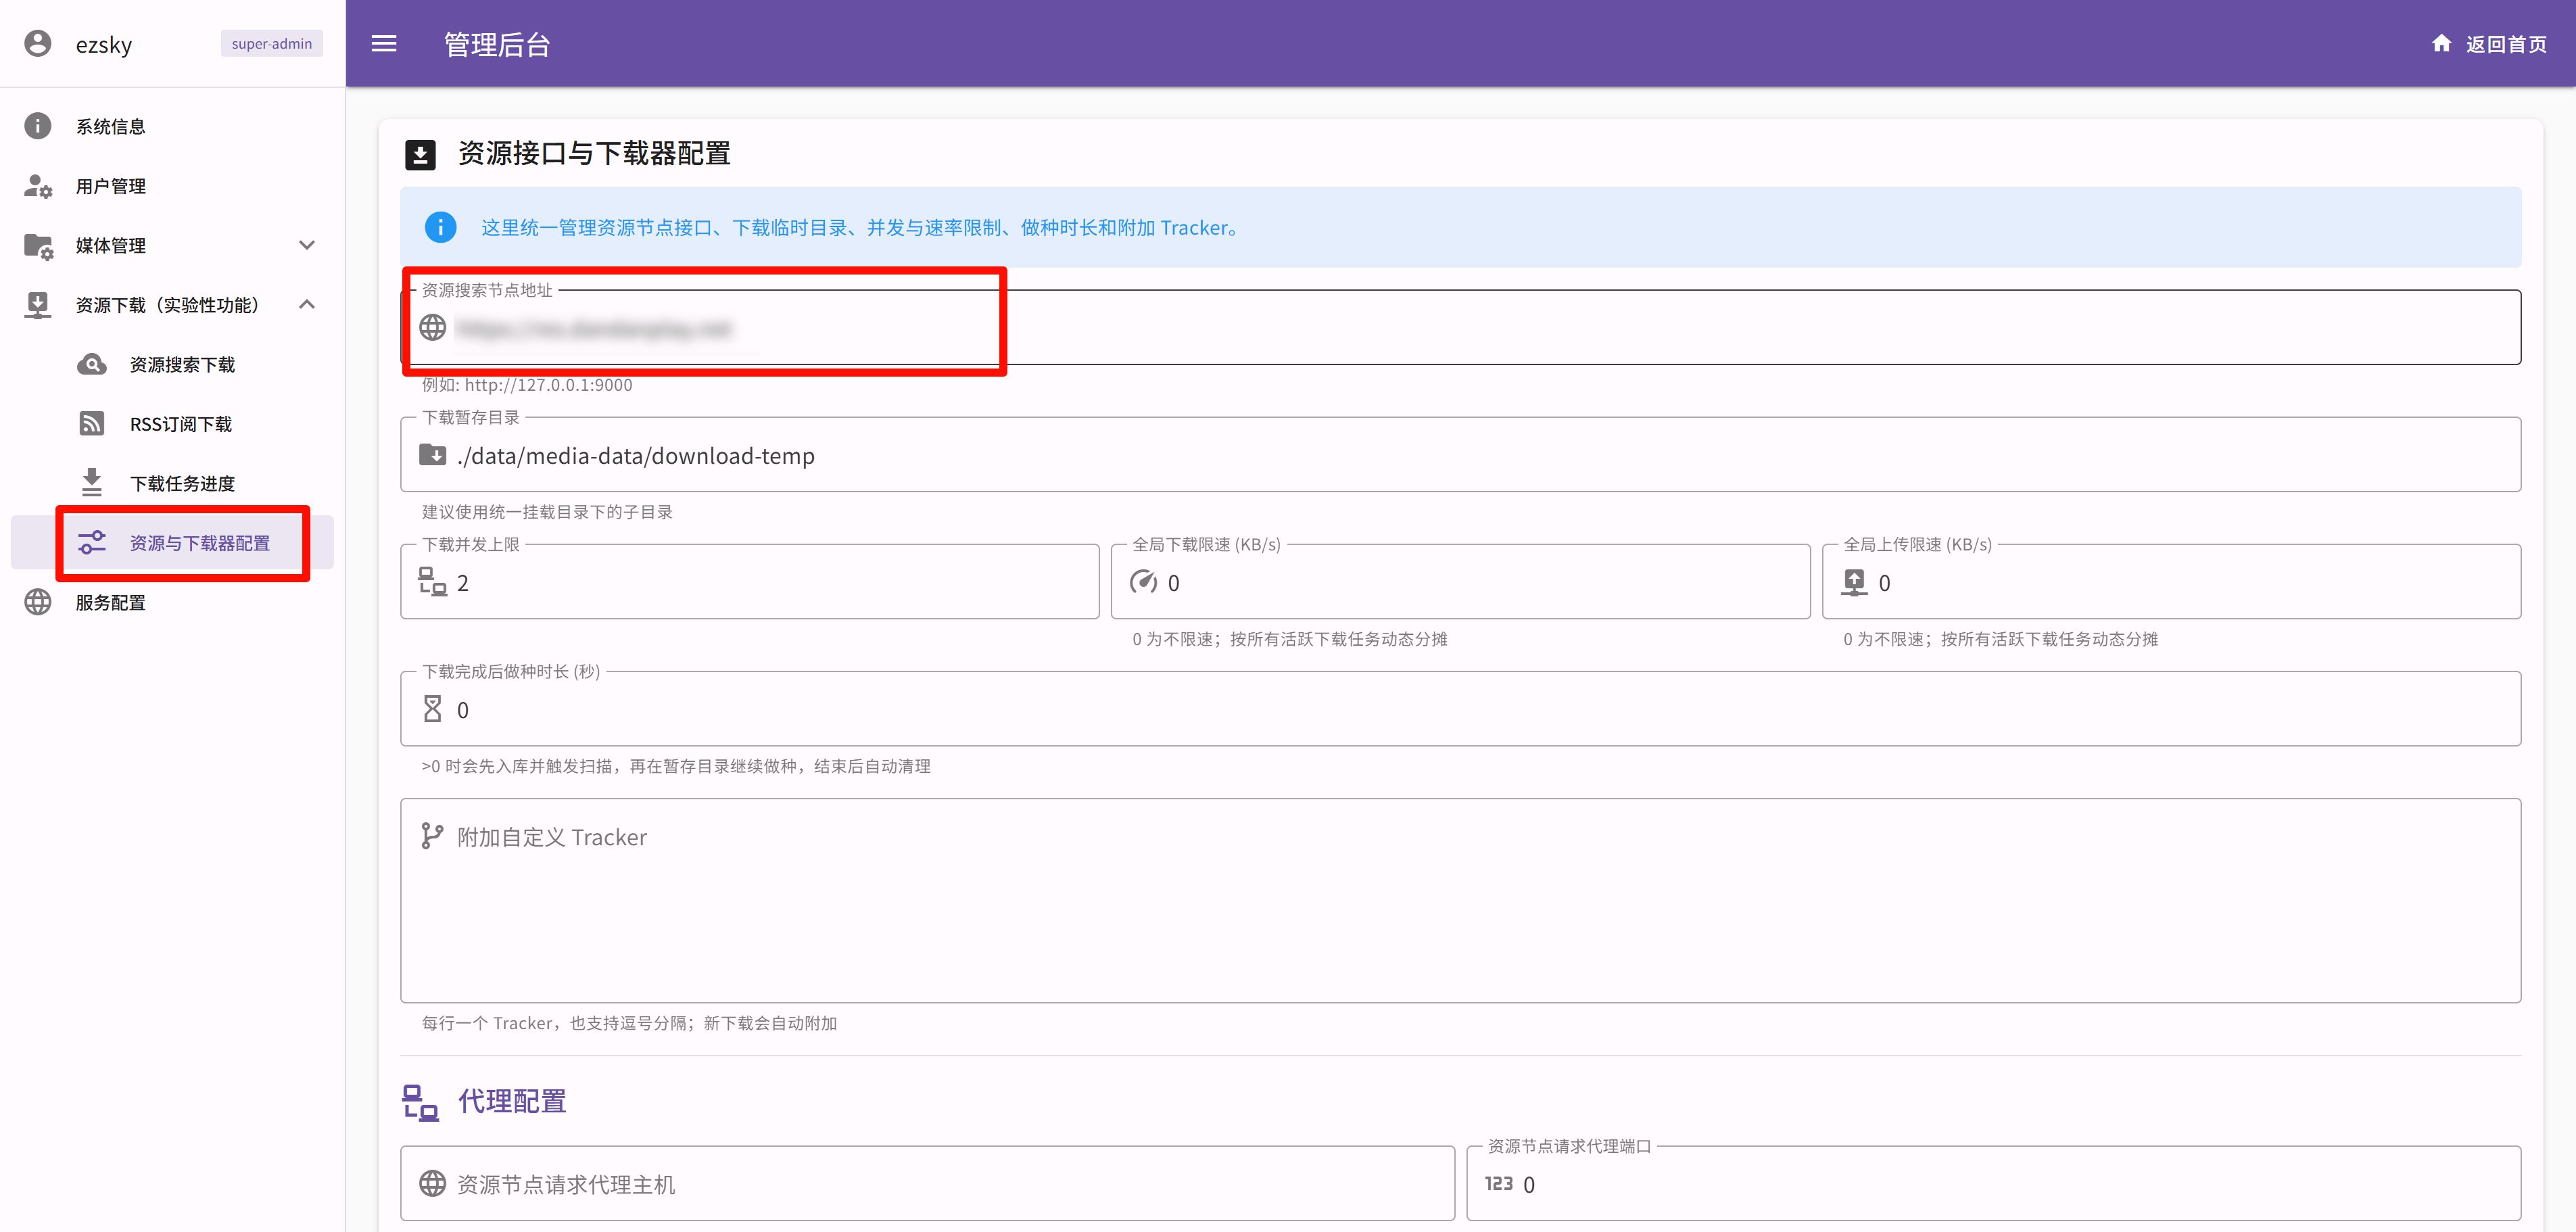
Task: Click the super-admin badge
Action: click(x=272, y=44)
